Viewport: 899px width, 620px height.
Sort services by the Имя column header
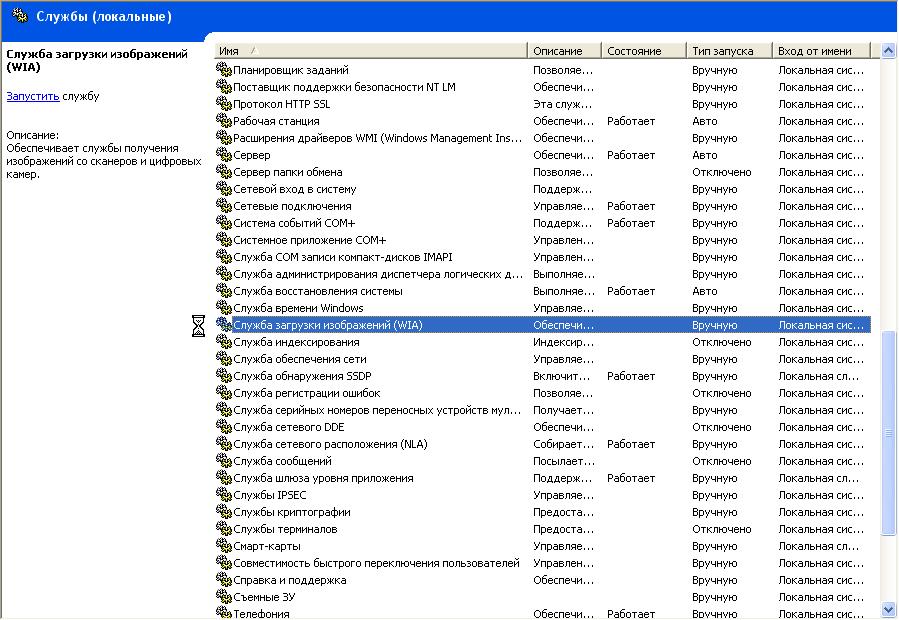click(370, 50)
